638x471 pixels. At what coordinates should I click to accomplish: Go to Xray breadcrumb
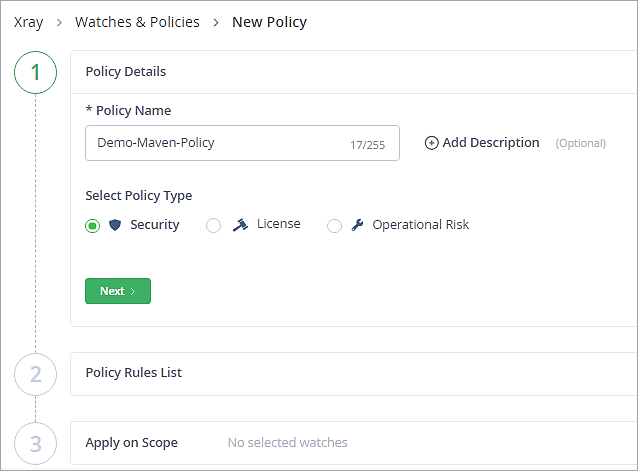pyautogui.click(x=28, y=22)
